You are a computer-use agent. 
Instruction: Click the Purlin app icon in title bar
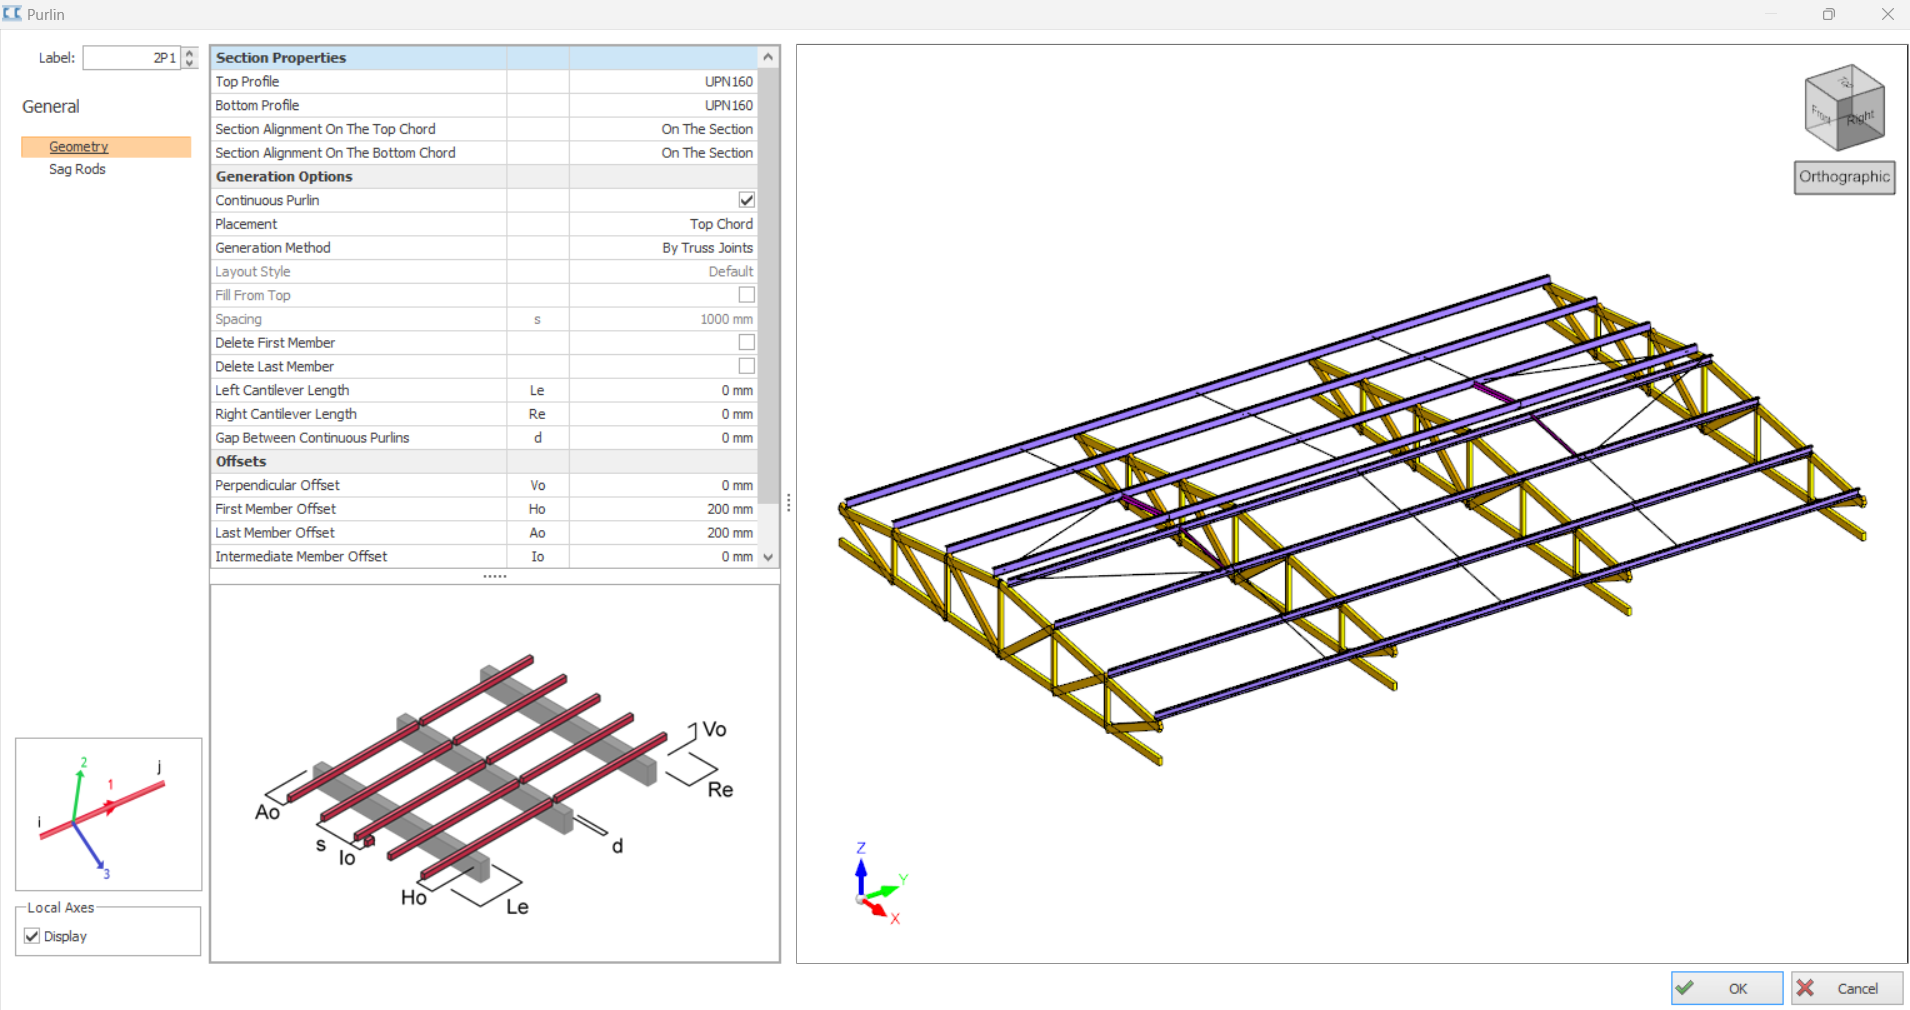click(12, 14)
